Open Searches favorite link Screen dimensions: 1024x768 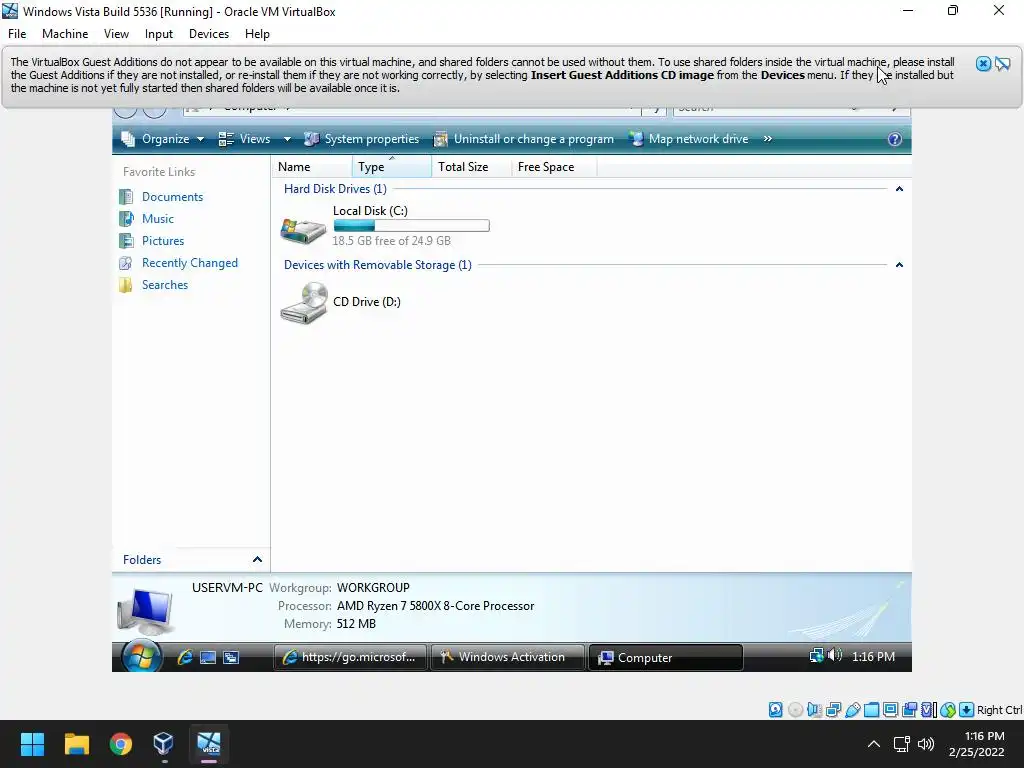click(x=165, y=285)
